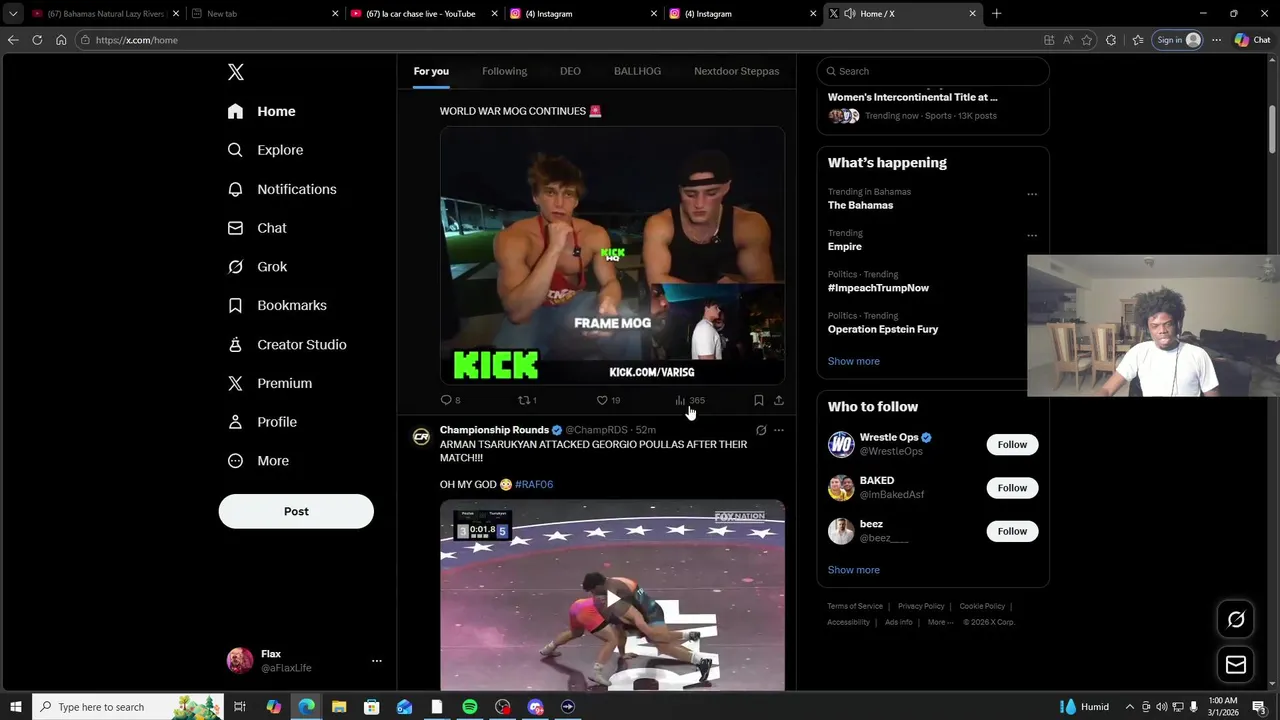Follow beez account

click(x=1012, y=531)
